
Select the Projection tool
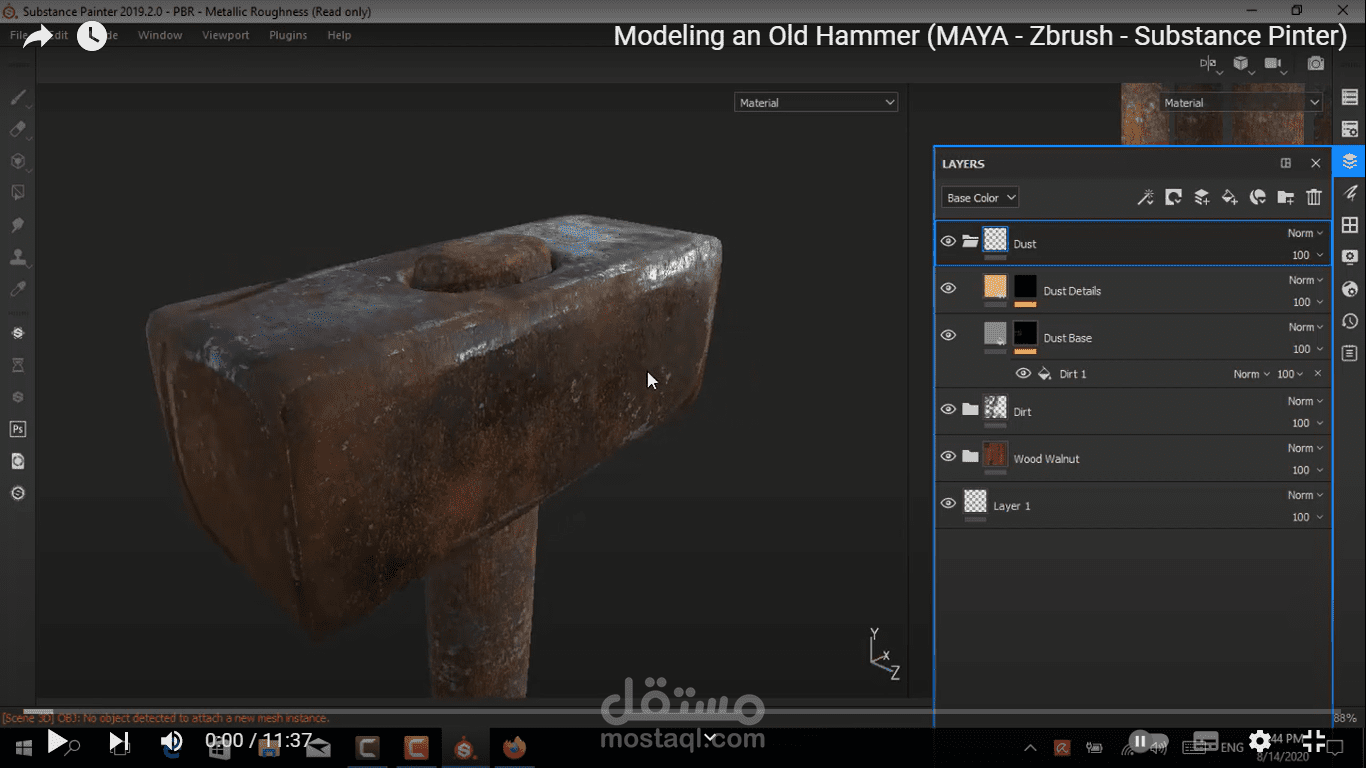click(17, 161)
